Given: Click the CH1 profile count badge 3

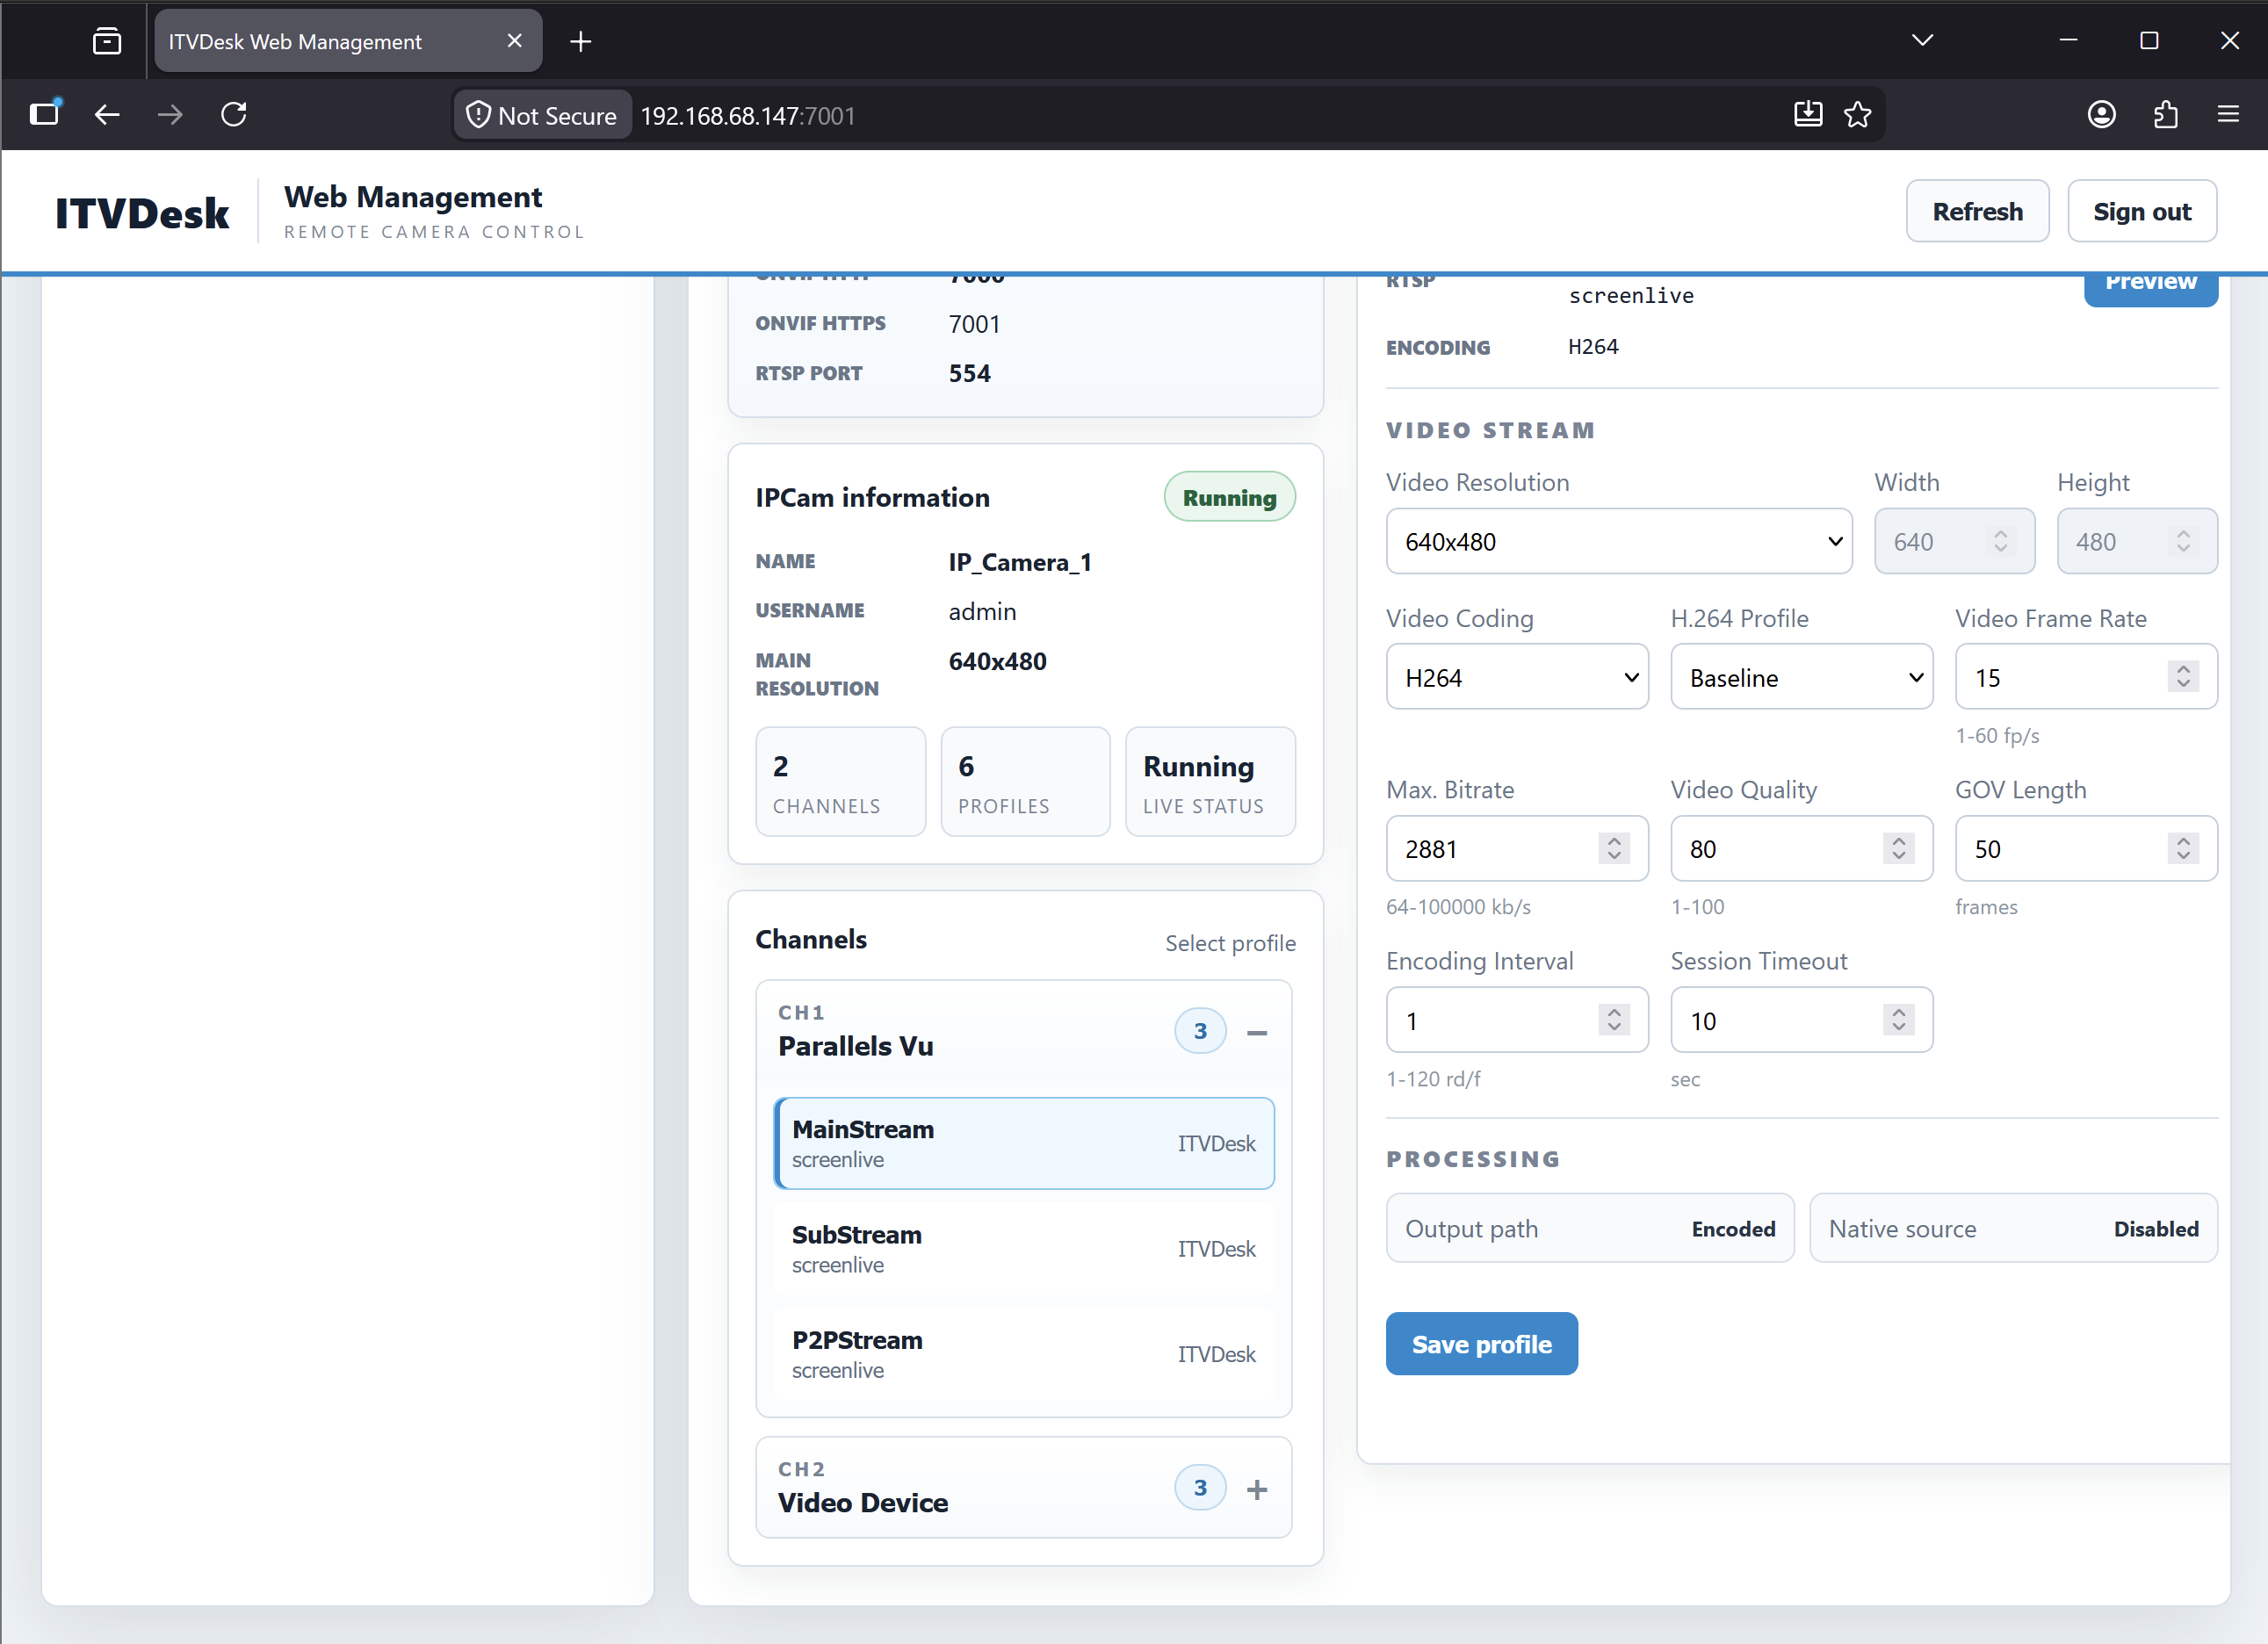Looking at the screenshot, I should (x=1200, y=1031).
